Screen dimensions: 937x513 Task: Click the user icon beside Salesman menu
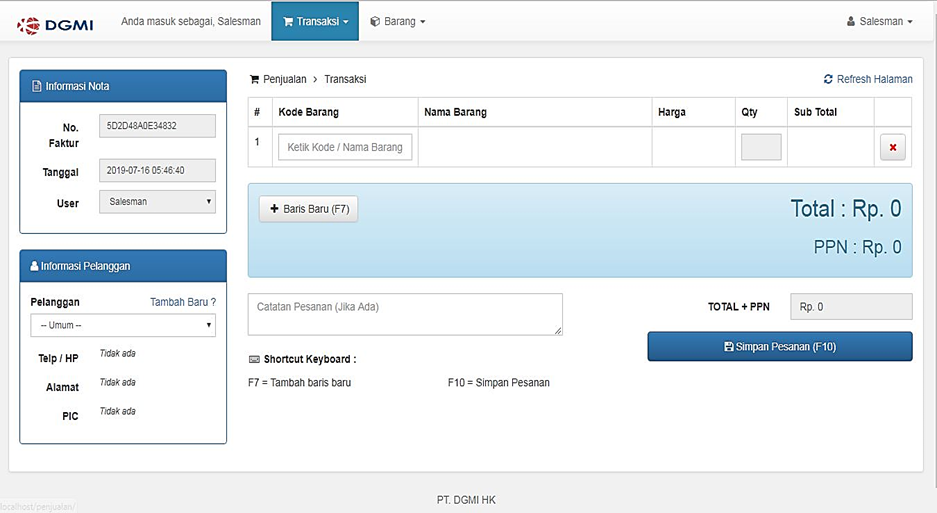tap(850, 22)
